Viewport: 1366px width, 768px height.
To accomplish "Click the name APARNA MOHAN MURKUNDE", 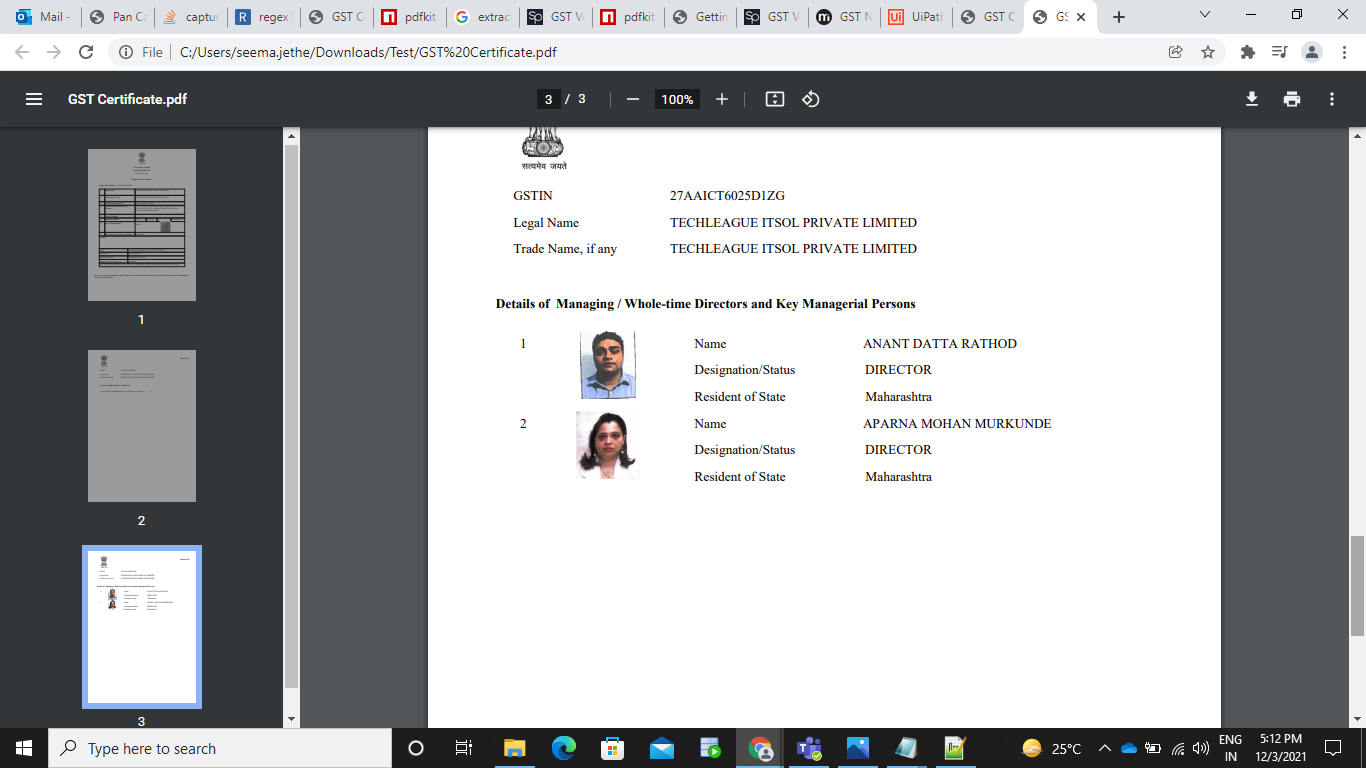I will [x=957, y=424].
